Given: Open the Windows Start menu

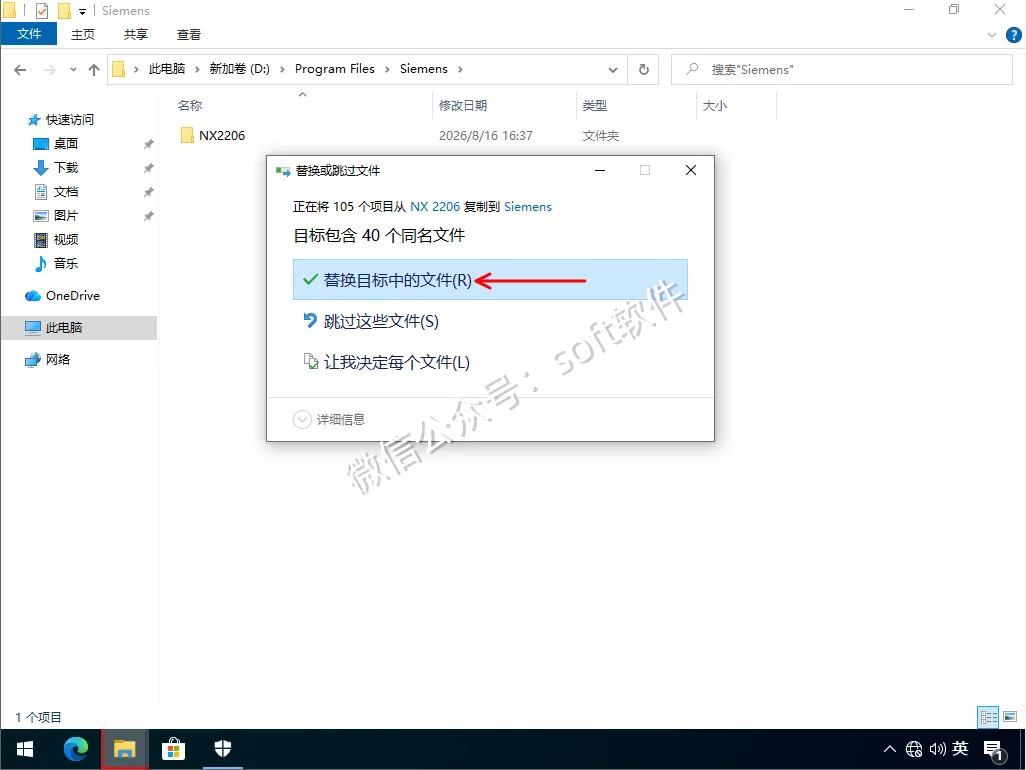Looking at the screenshot, I should pyautogui.click(x=25, y=749).
